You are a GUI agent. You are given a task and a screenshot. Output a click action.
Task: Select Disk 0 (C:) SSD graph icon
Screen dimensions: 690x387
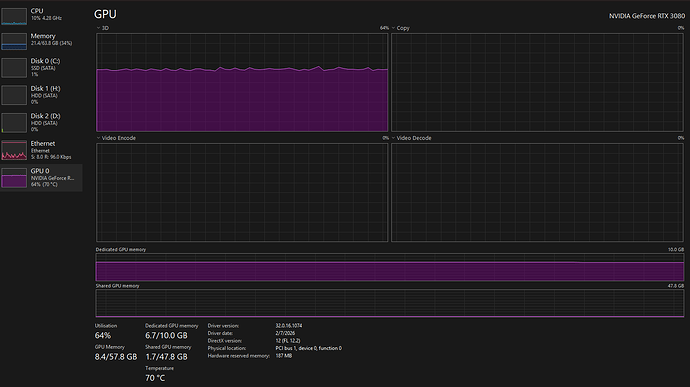14,68
